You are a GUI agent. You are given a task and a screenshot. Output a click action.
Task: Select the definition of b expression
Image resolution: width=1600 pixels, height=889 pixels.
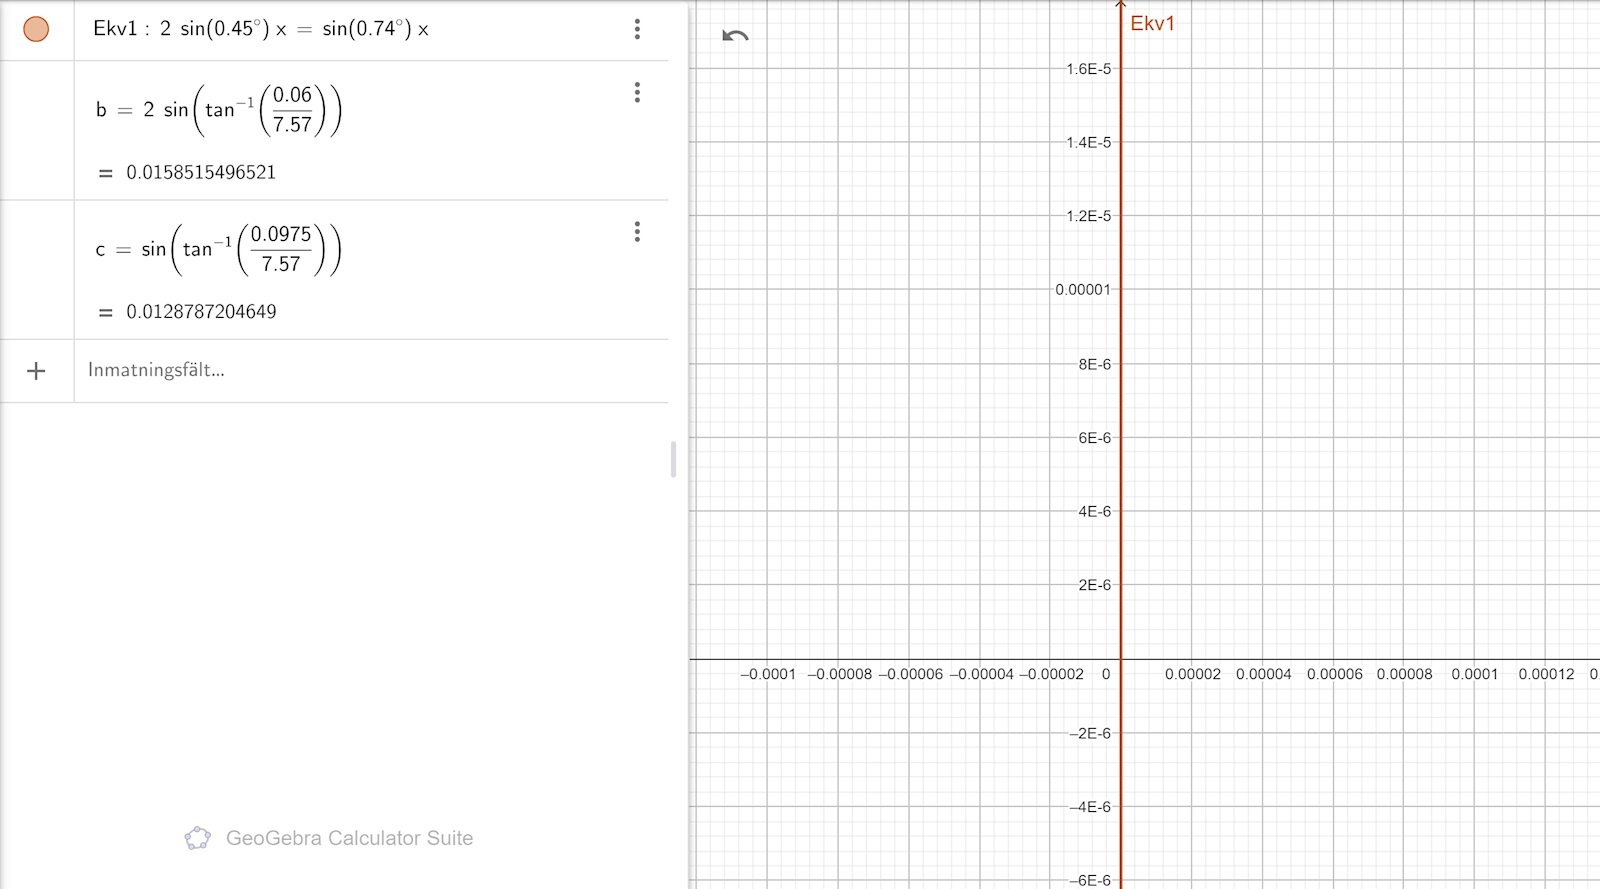pyautogui.click(x=219, y=110)
